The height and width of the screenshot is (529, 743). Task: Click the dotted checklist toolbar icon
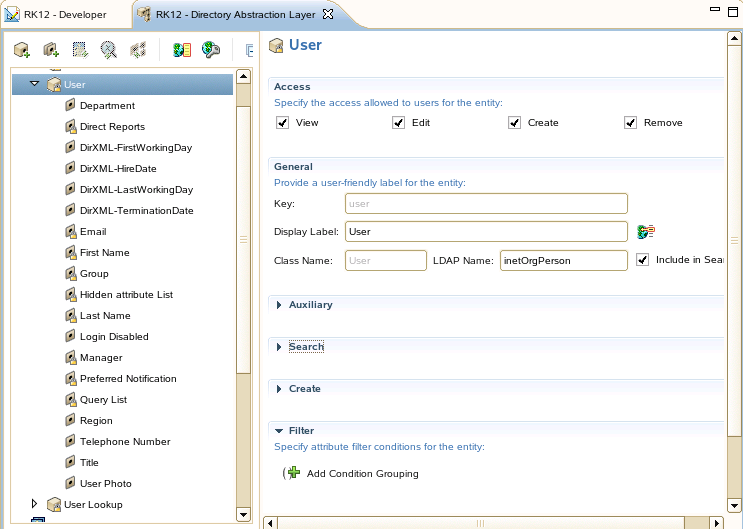(x=80, y=50)
